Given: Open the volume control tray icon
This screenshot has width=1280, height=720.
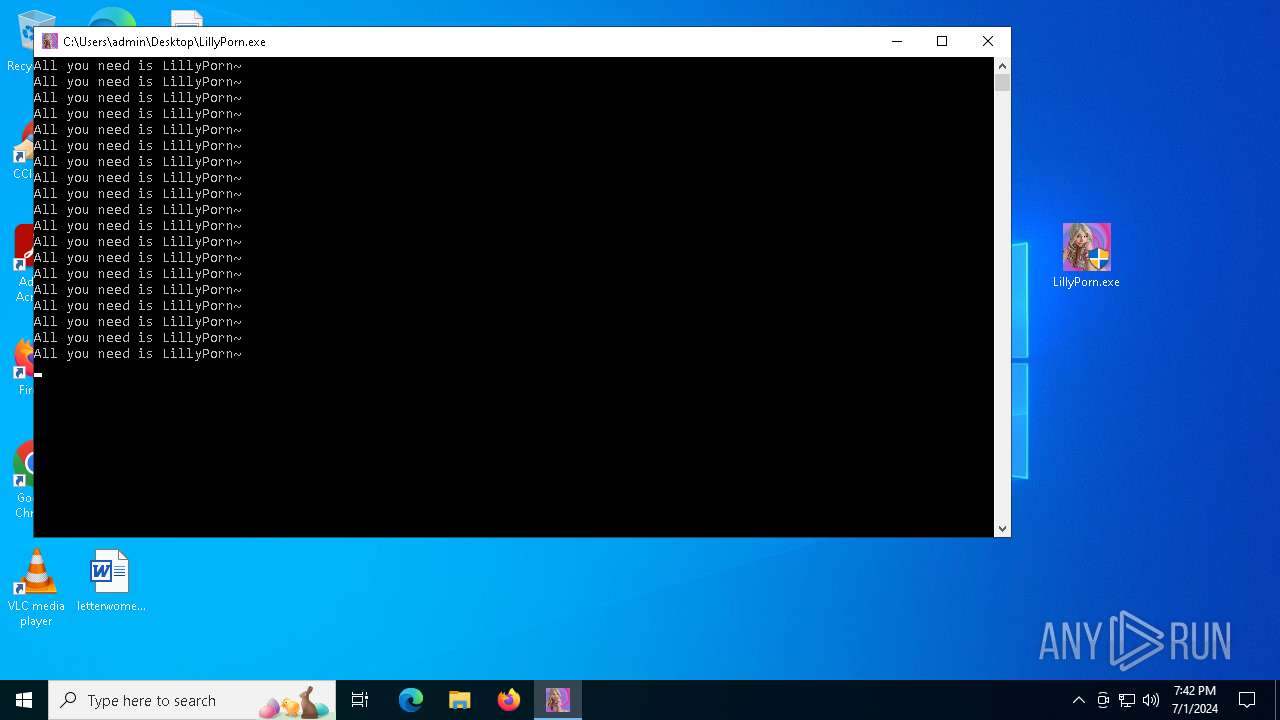Looking at the screenshot, I should pos(1151,700).
